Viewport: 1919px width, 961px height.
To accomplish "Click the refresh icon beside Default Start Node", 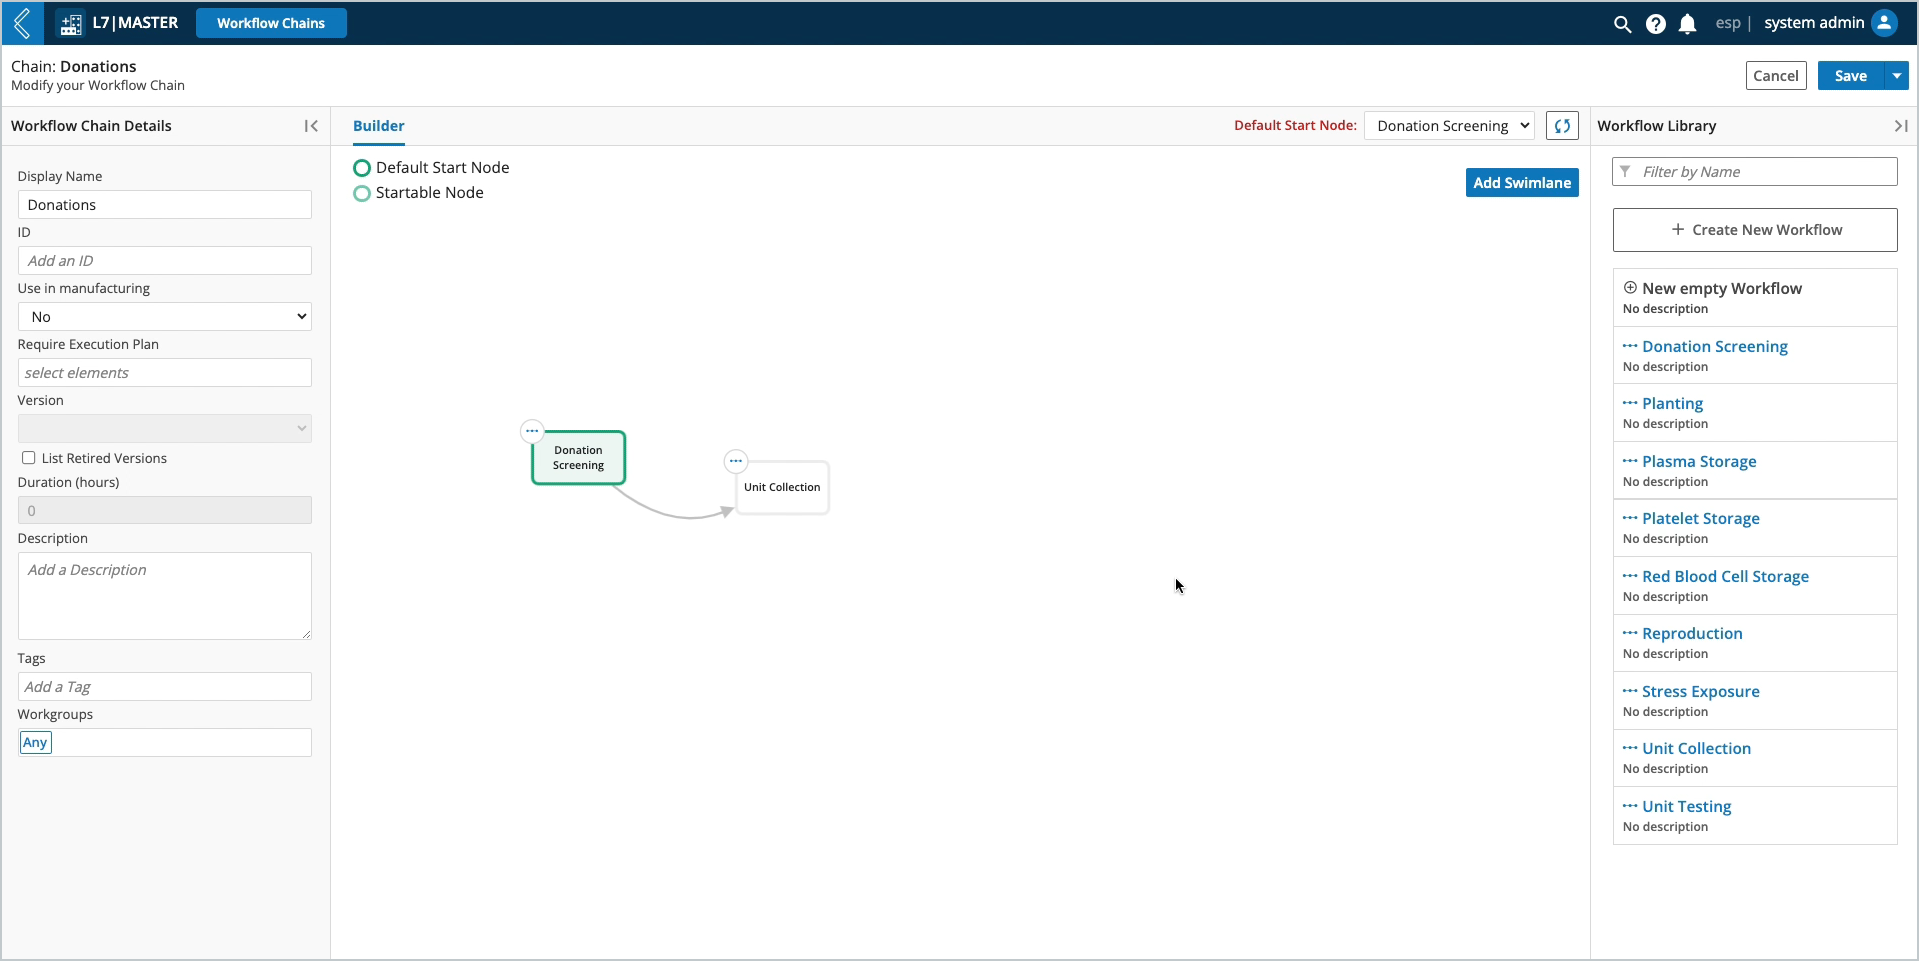I will (1562, 126).
